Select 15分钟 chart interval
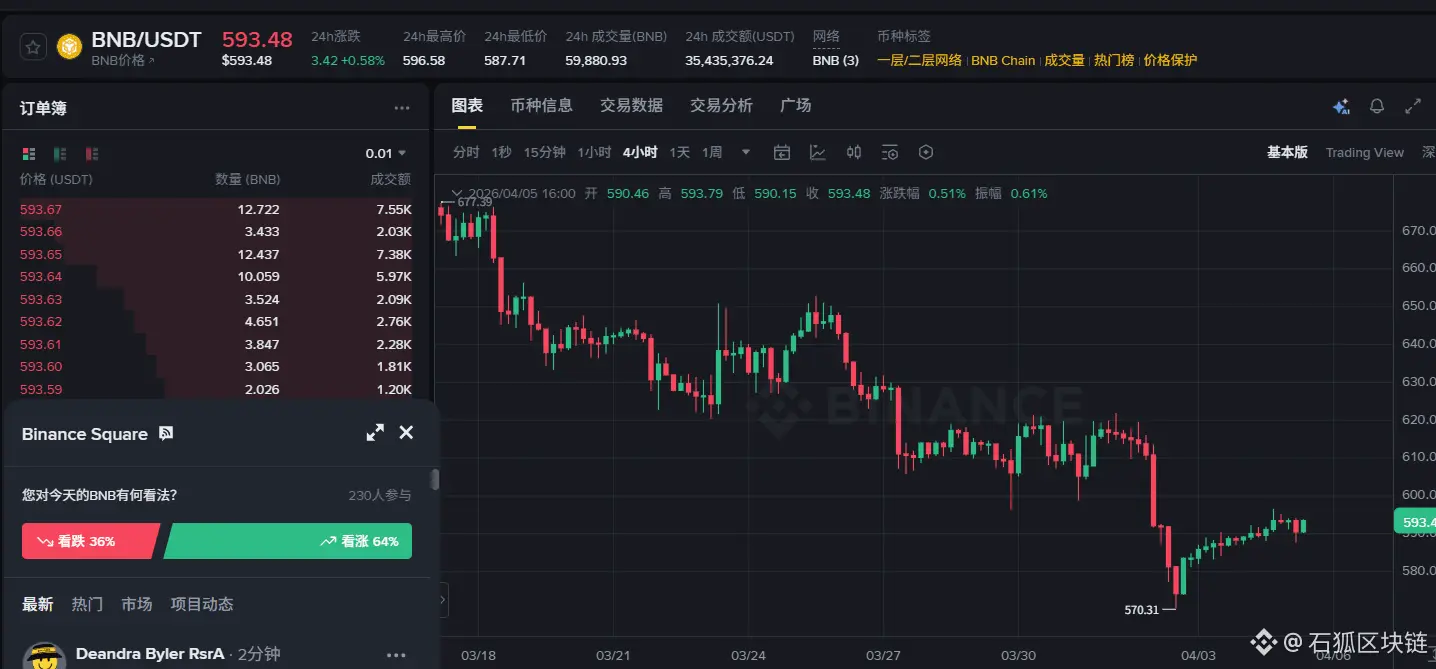This screenshot has height=669, width=1436. pyautogui.click(x=545, y=152)
